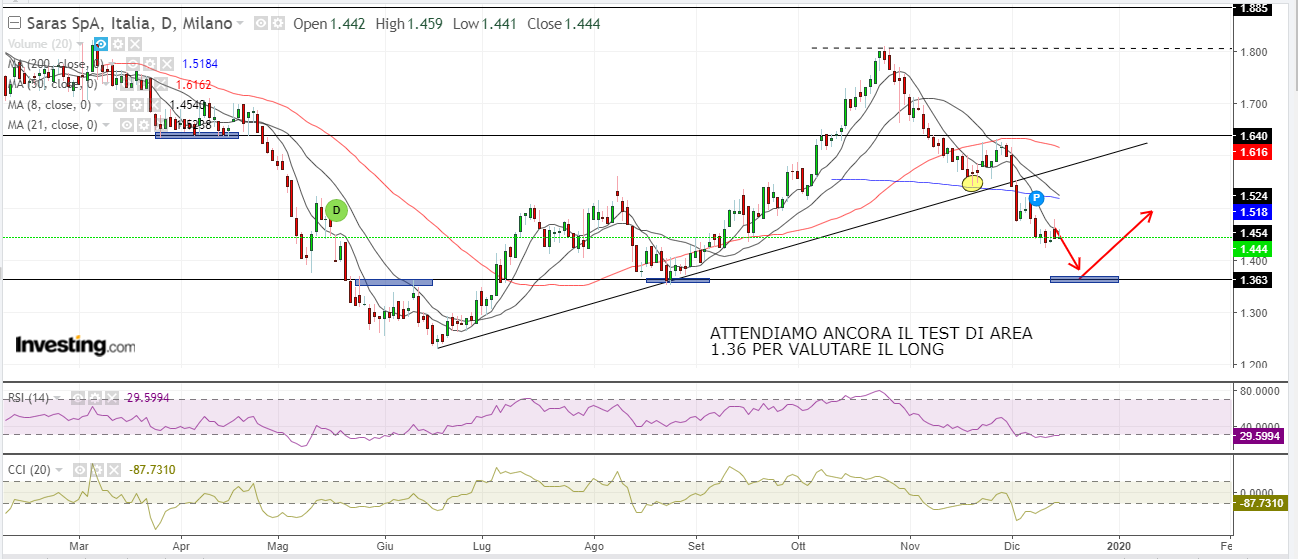Toggle Volume (20) indicator visibility
The height and width of the screenshot is (559, 1298).
(101, 44)
